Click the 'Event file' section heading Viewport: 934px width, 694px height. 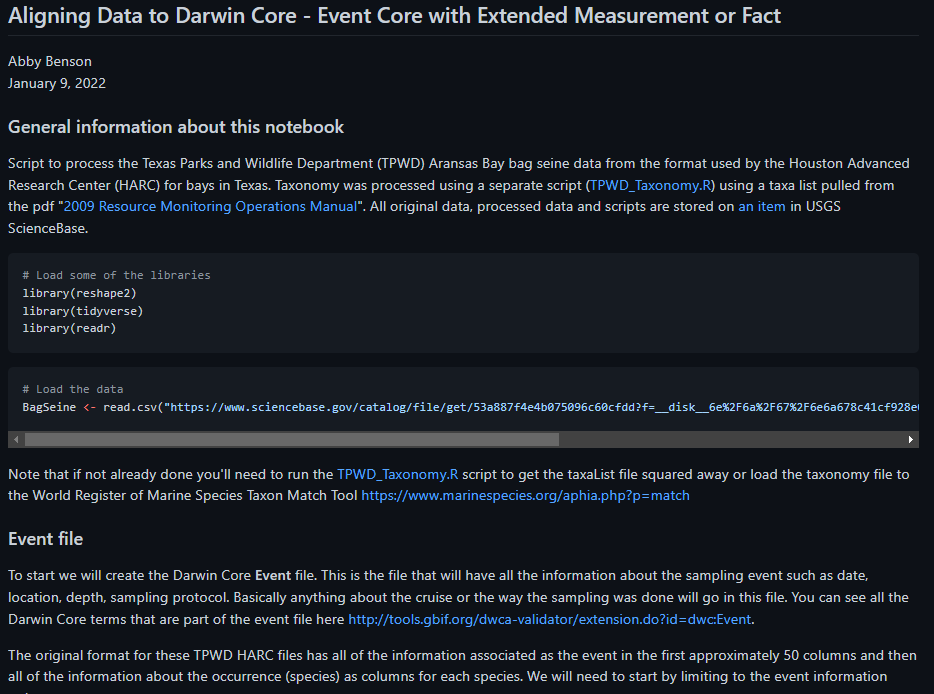(45, 539)
